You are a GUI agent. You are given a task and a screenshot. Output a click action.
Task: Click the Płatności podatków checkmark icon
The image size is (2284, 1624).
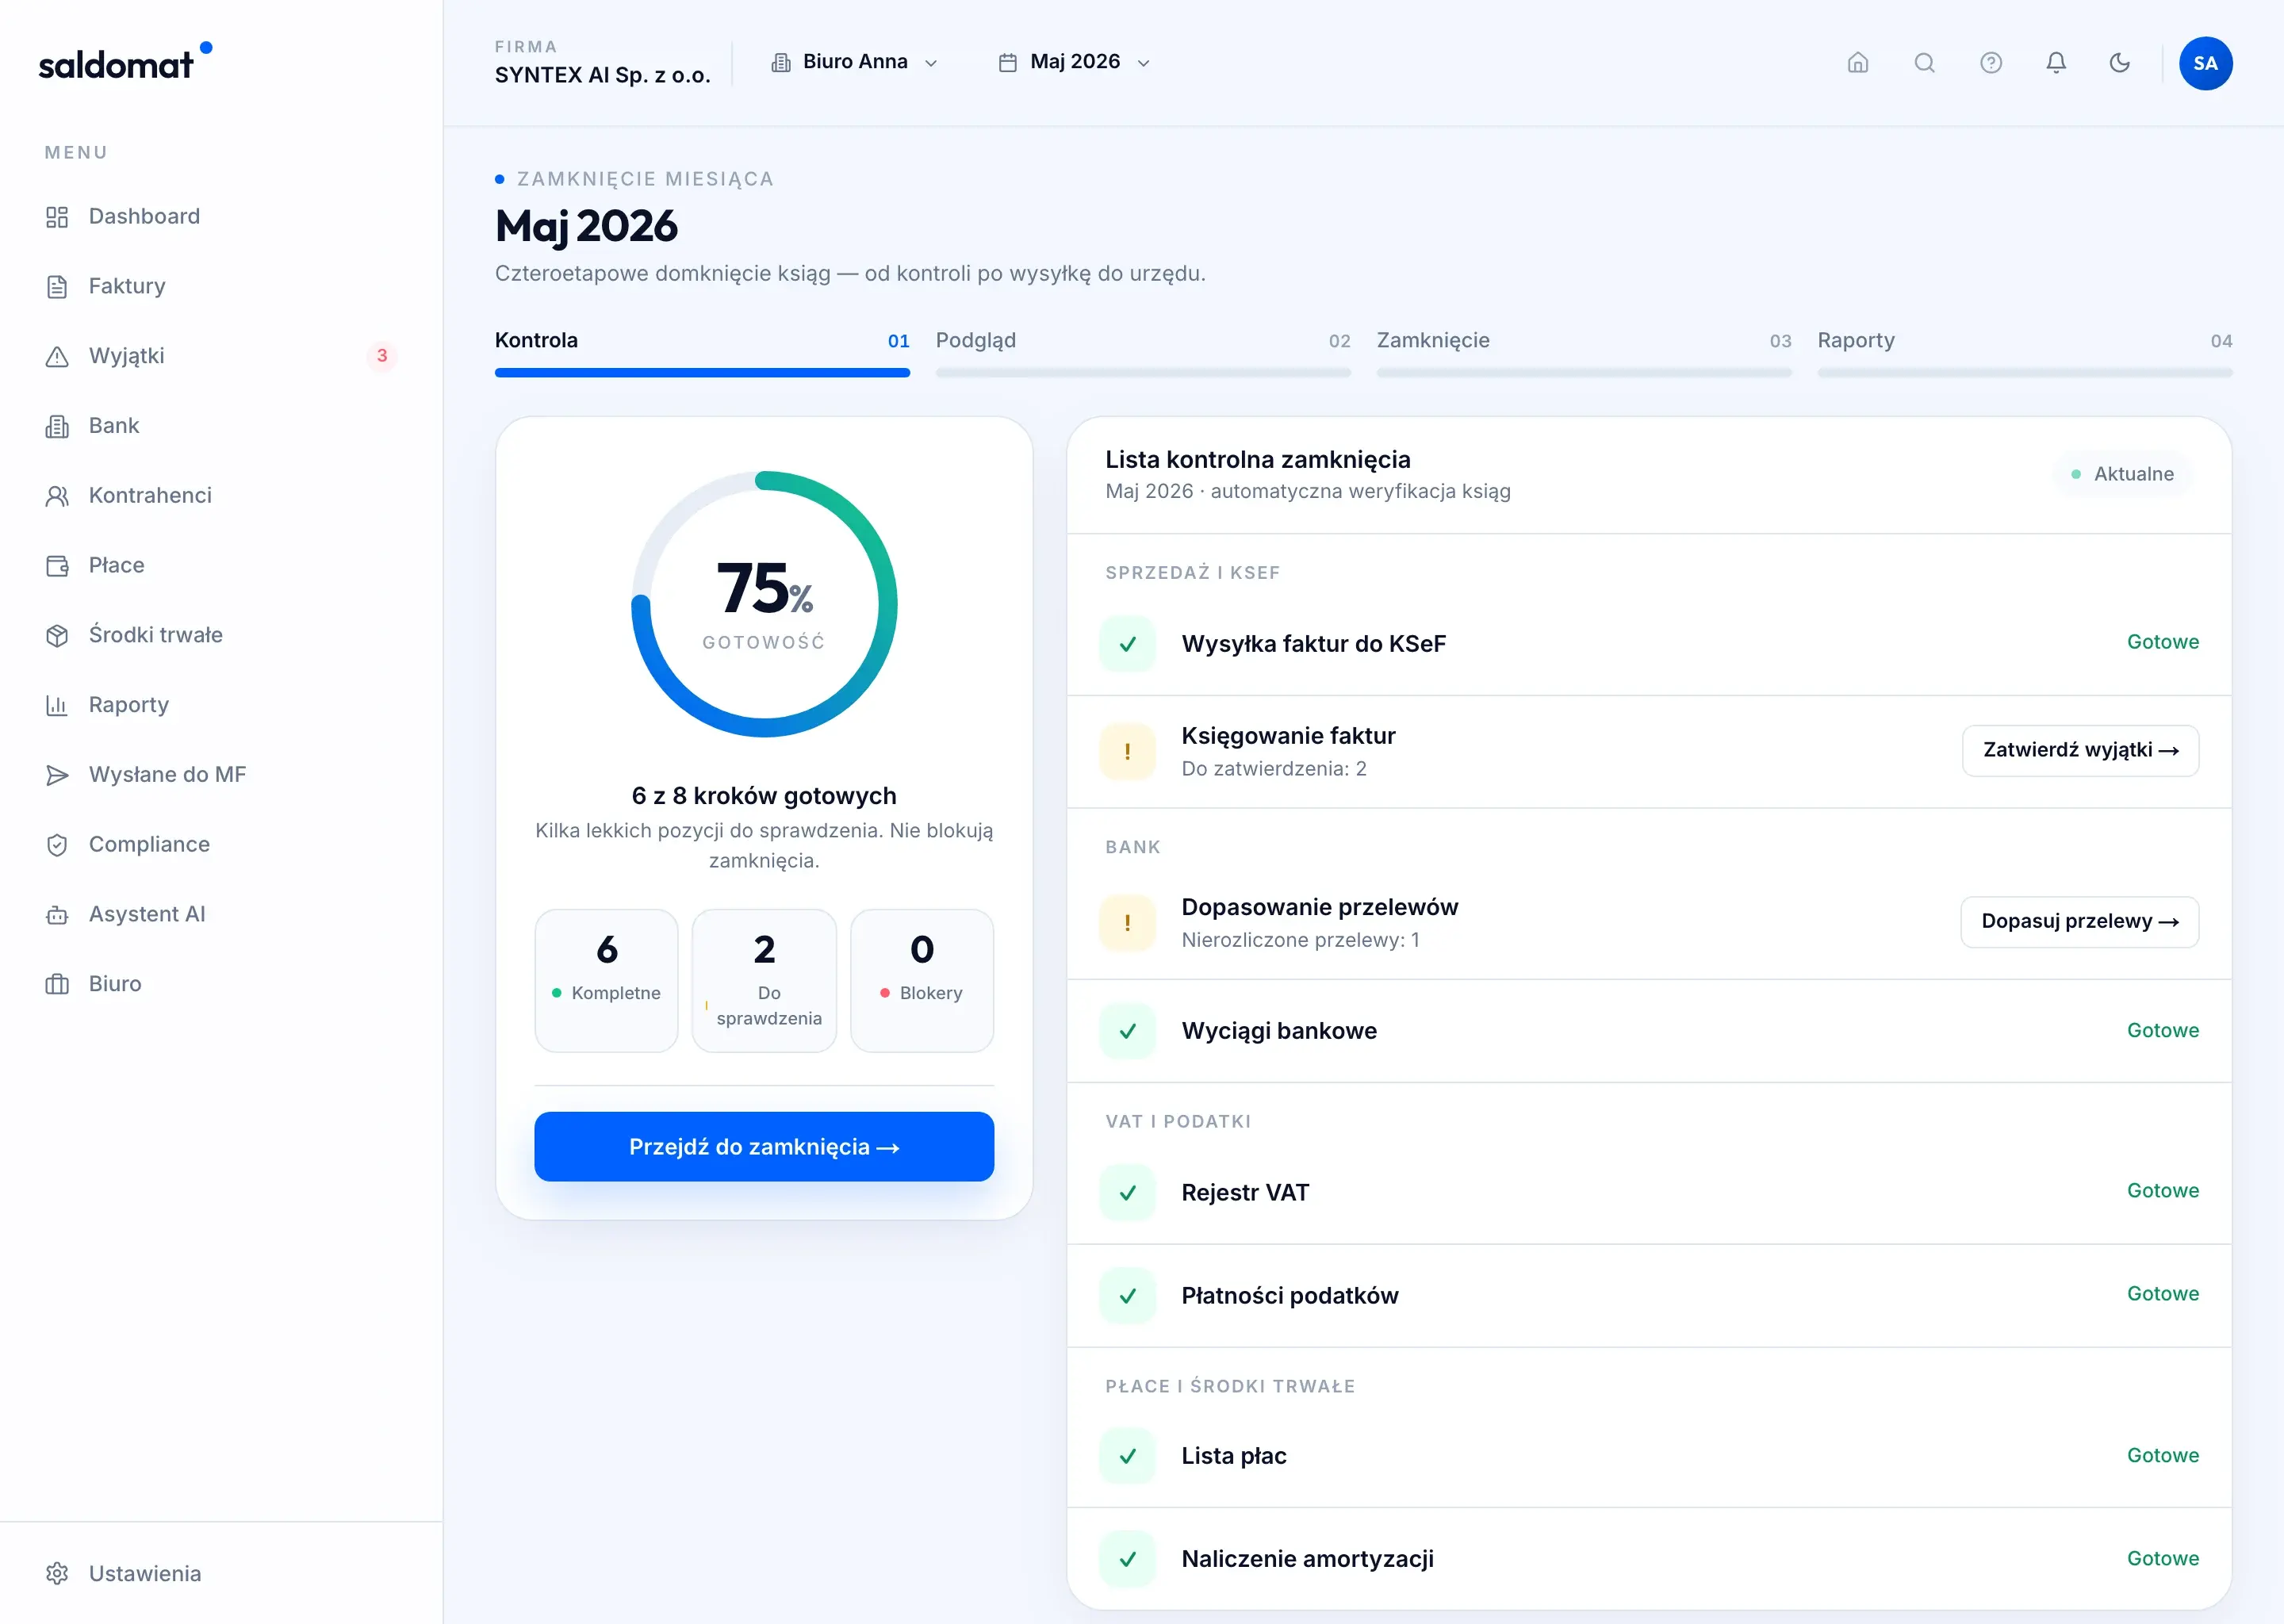(x=1128, y=1296)
